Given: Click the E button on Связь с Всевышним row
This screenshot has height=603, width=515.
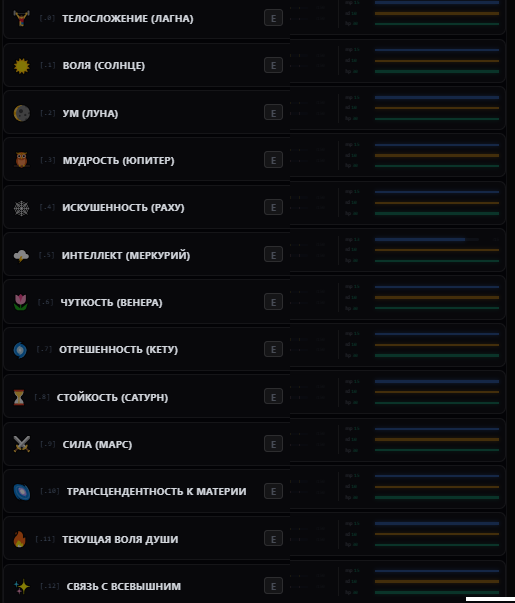Looking at the screenshot, I should [273, 586].
